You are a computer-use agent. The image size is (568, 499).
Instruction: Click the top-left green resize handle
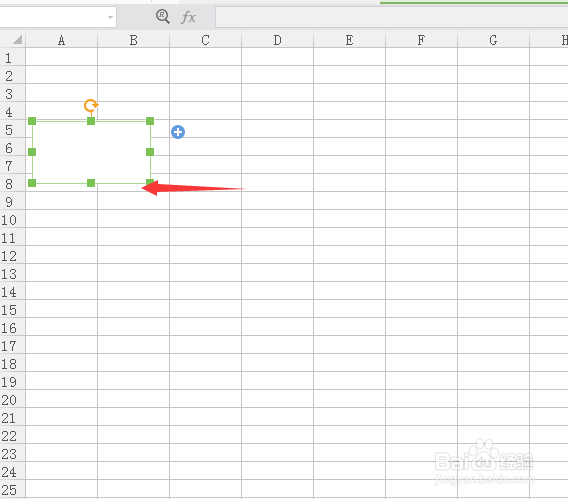32,121
